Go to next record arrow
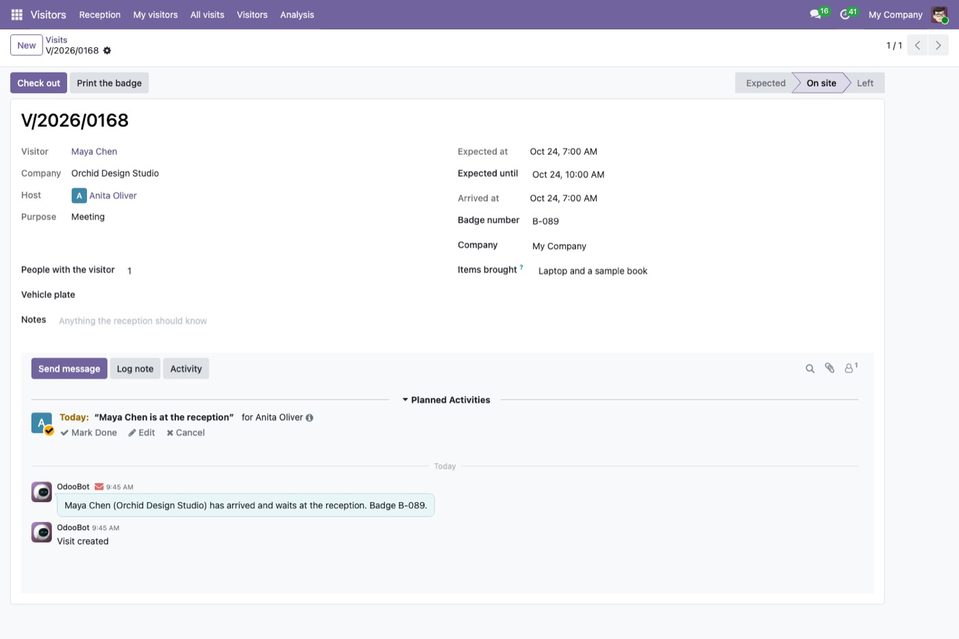This screenshot has height=639, width=959. [938, 45]
